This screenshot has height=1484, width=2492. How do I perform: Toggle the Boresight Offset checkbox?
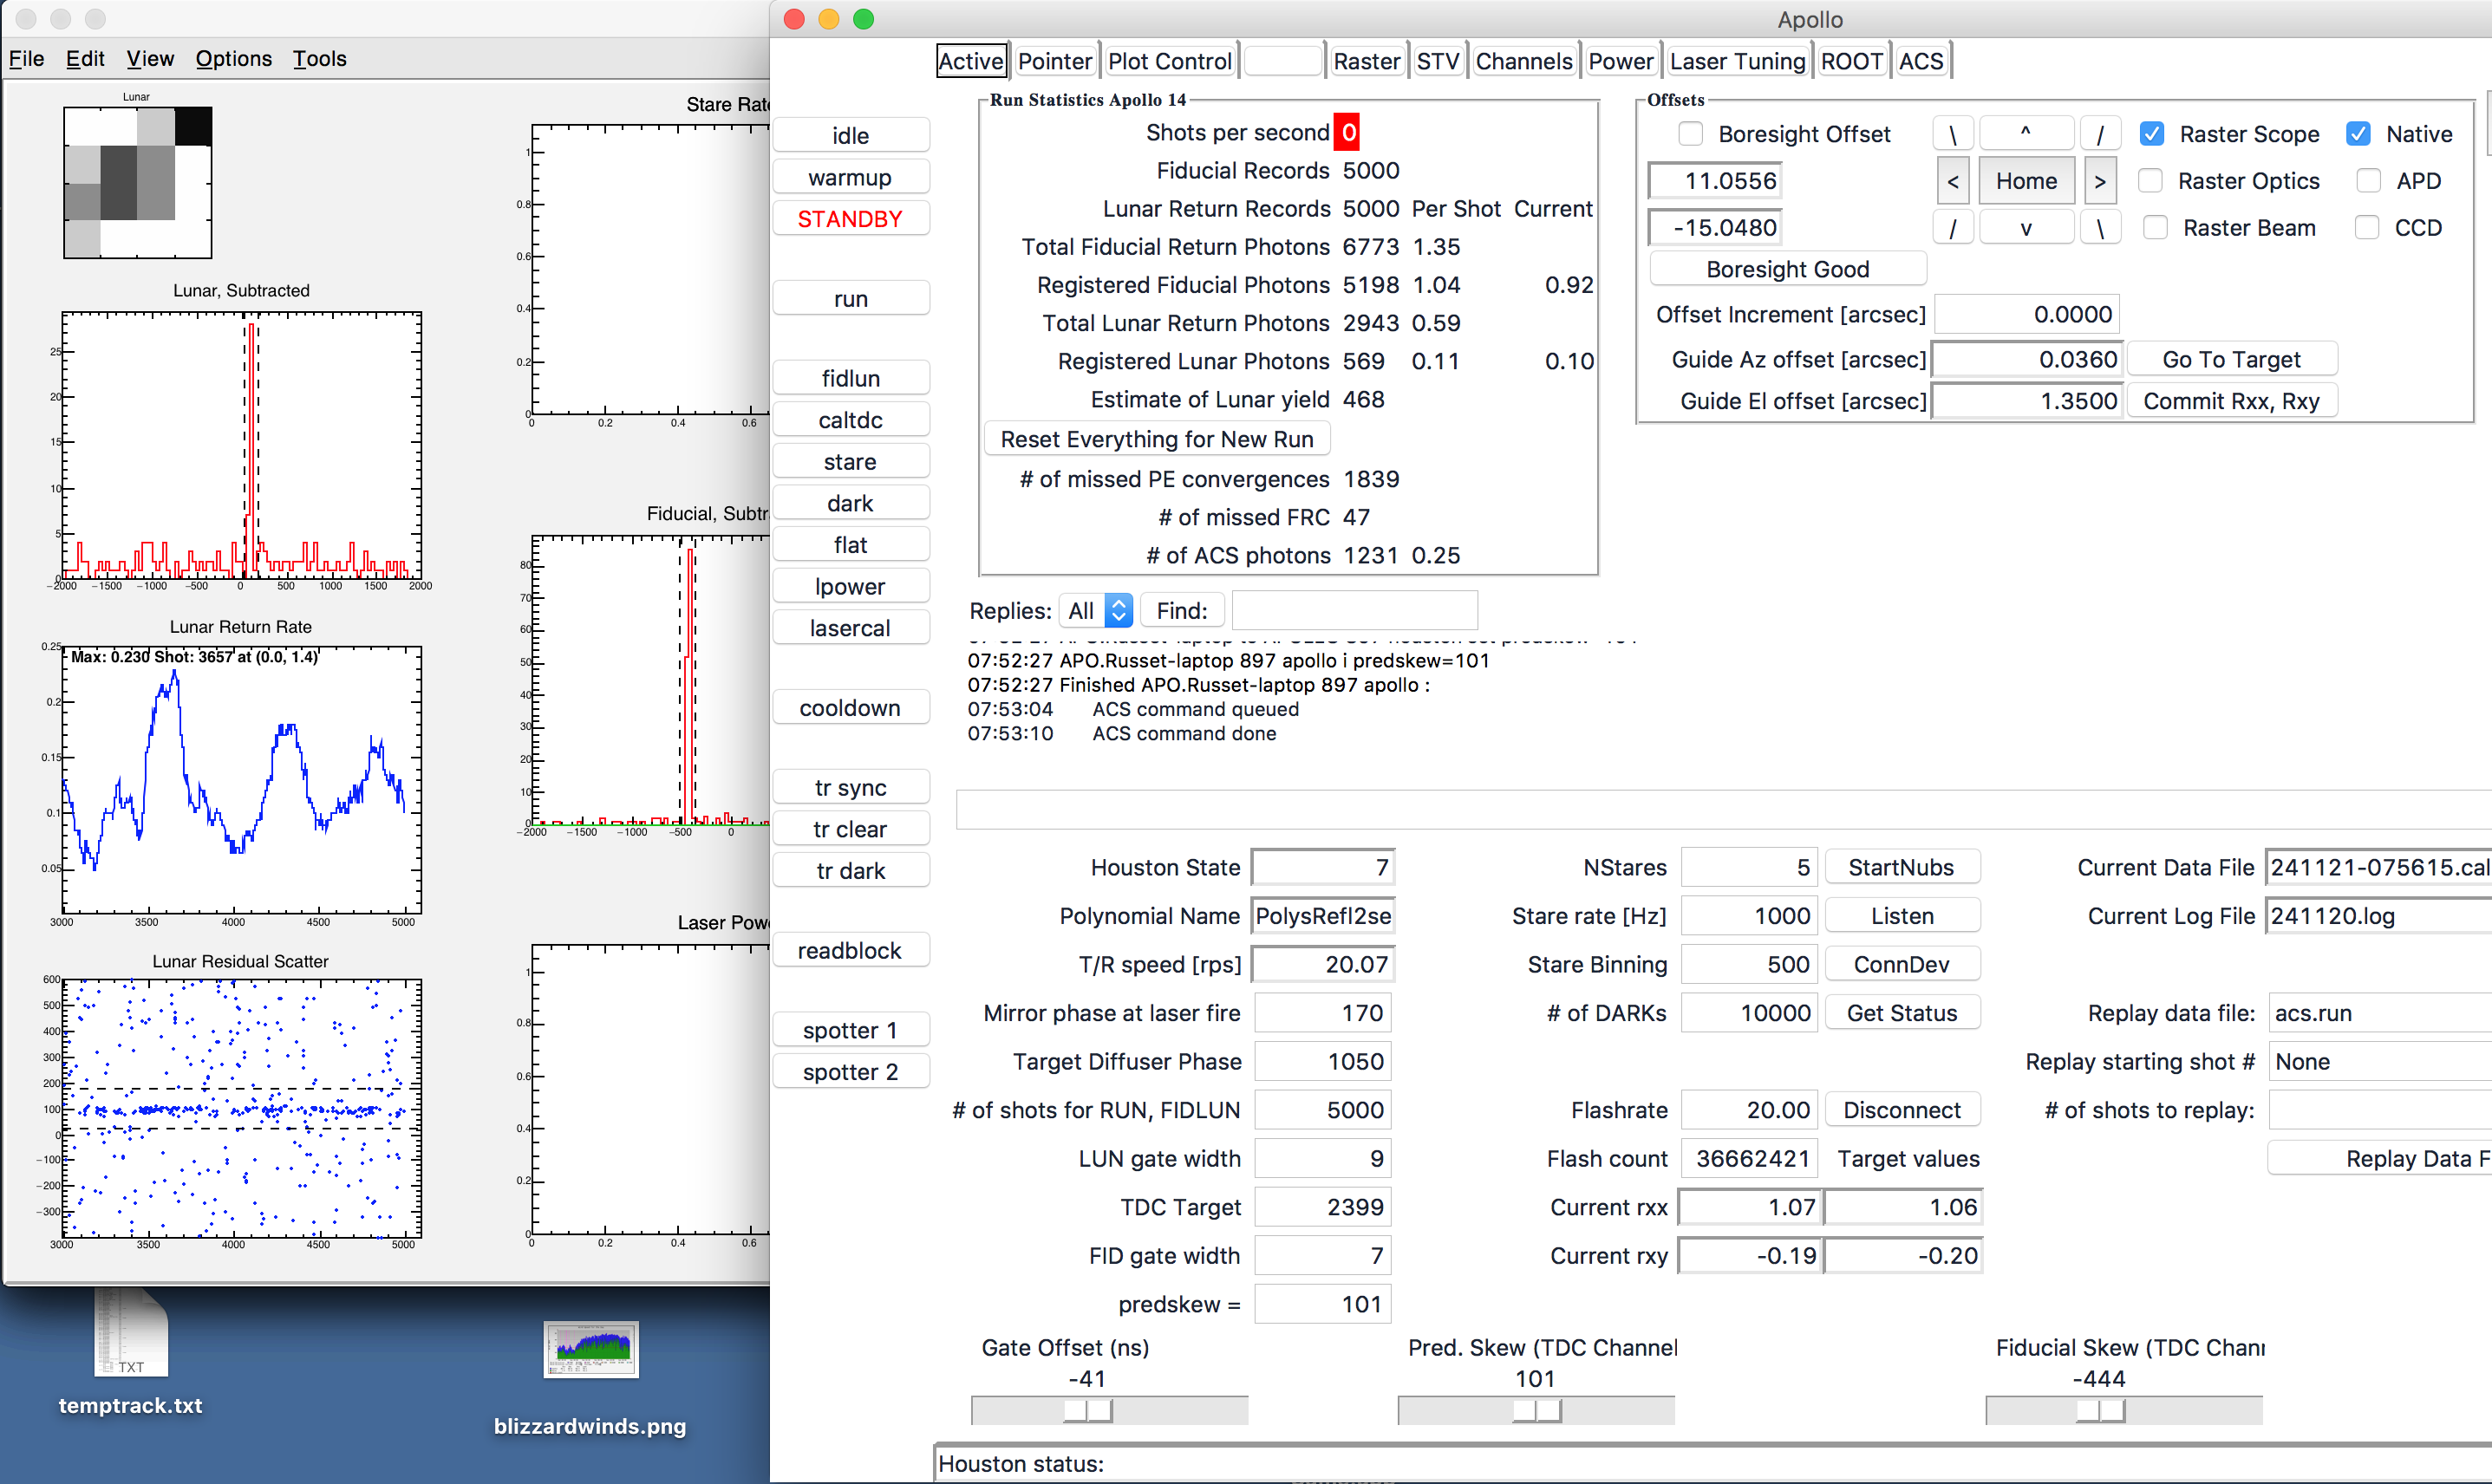1690,134
